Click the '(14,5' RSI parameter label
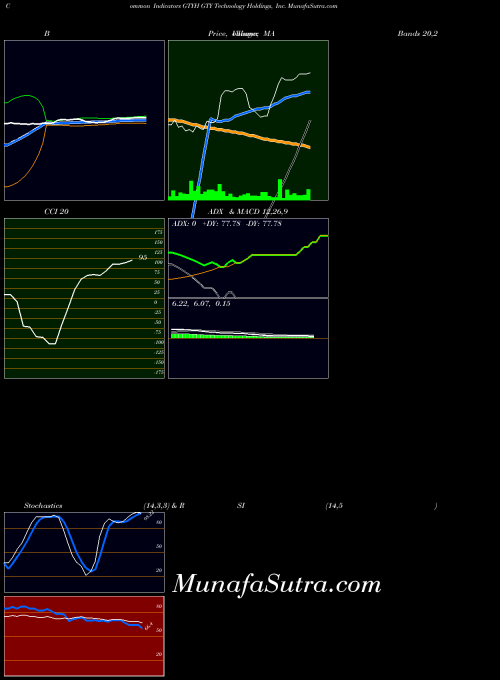The height and width of the screenshot is (680, 500). (x=334, y=506)
